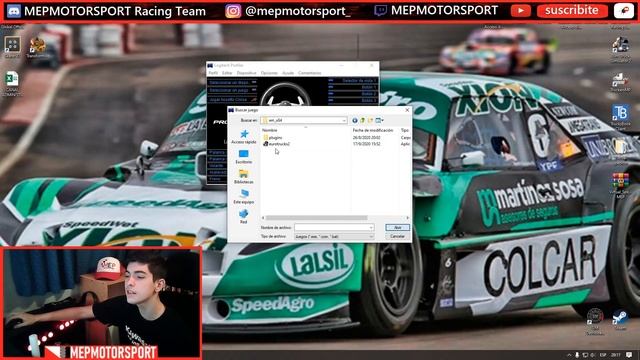This screenshot has height=360, width=640.
Task: Click the YouTube play icon in top banner
Action: (521, 11)
